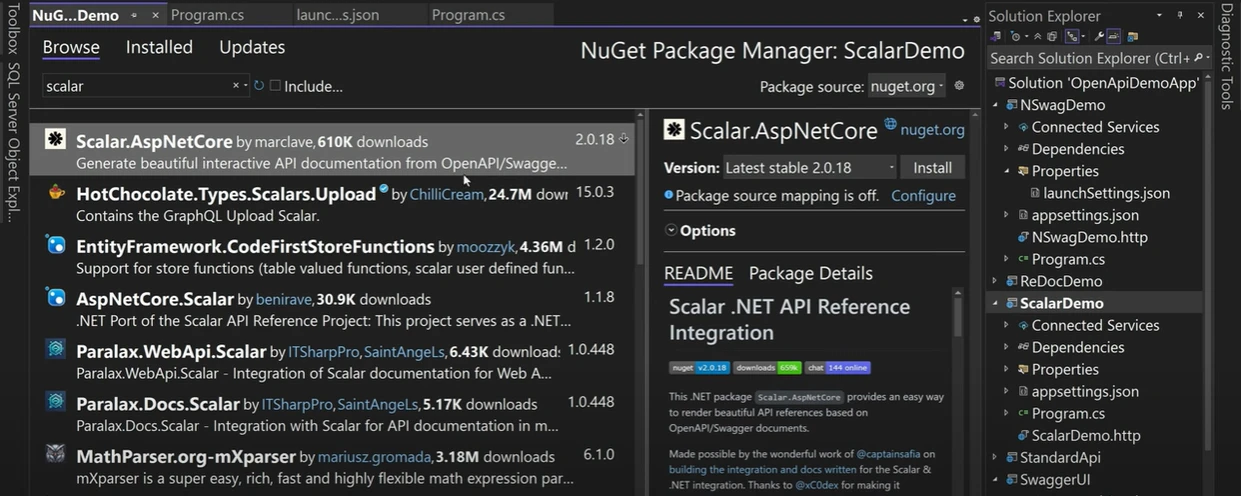The height and width of the screenshot is (496, 1241).
Task: Open the Version dropdown showing Latest stable 2.0.18
Action: [x=810, y=168]
